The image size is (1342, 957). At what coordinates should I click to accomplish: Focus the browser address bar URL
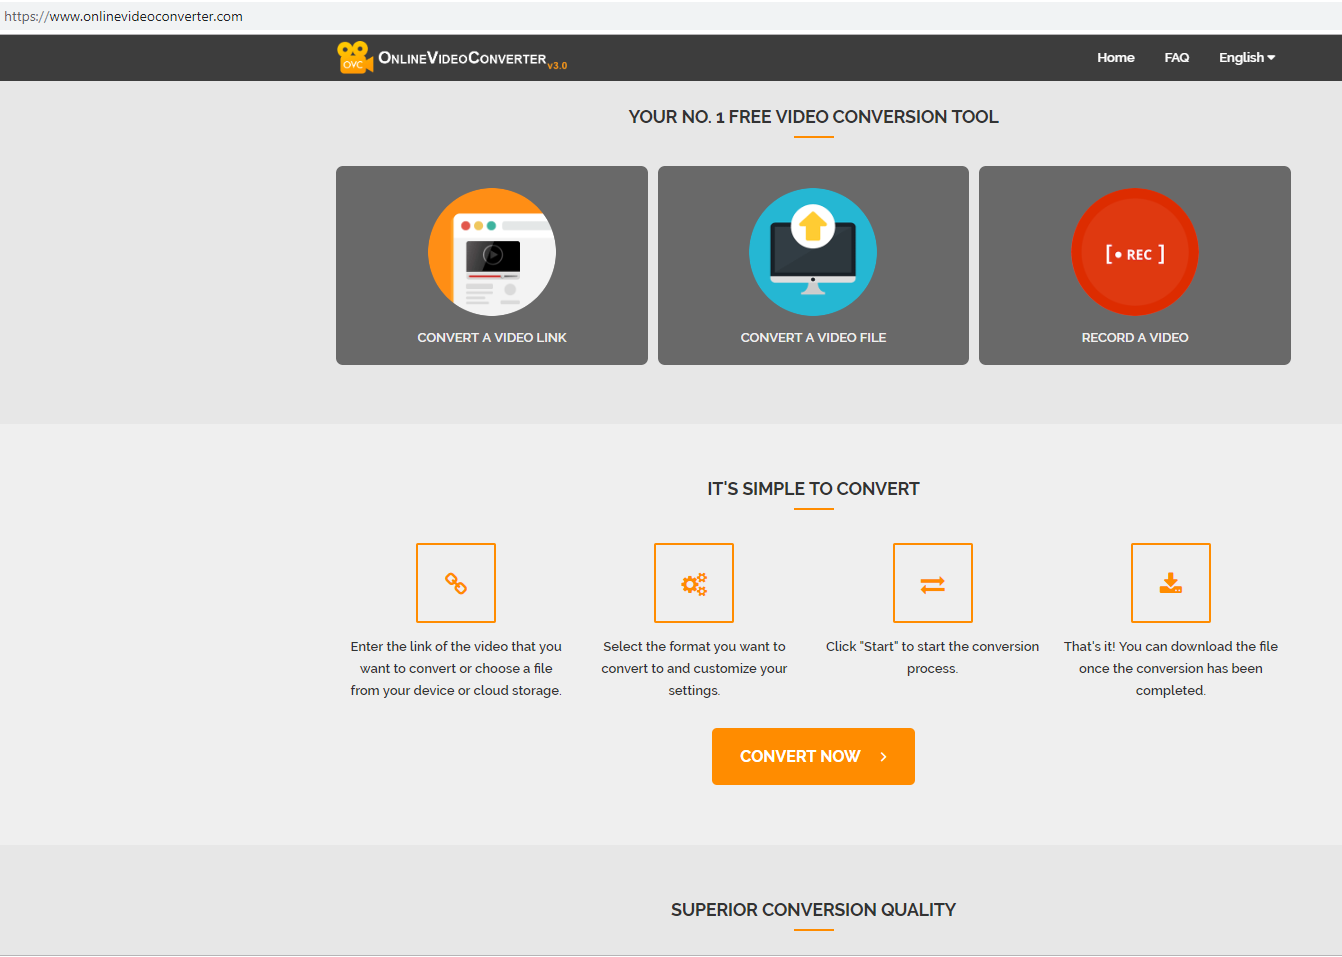point(124,16)
